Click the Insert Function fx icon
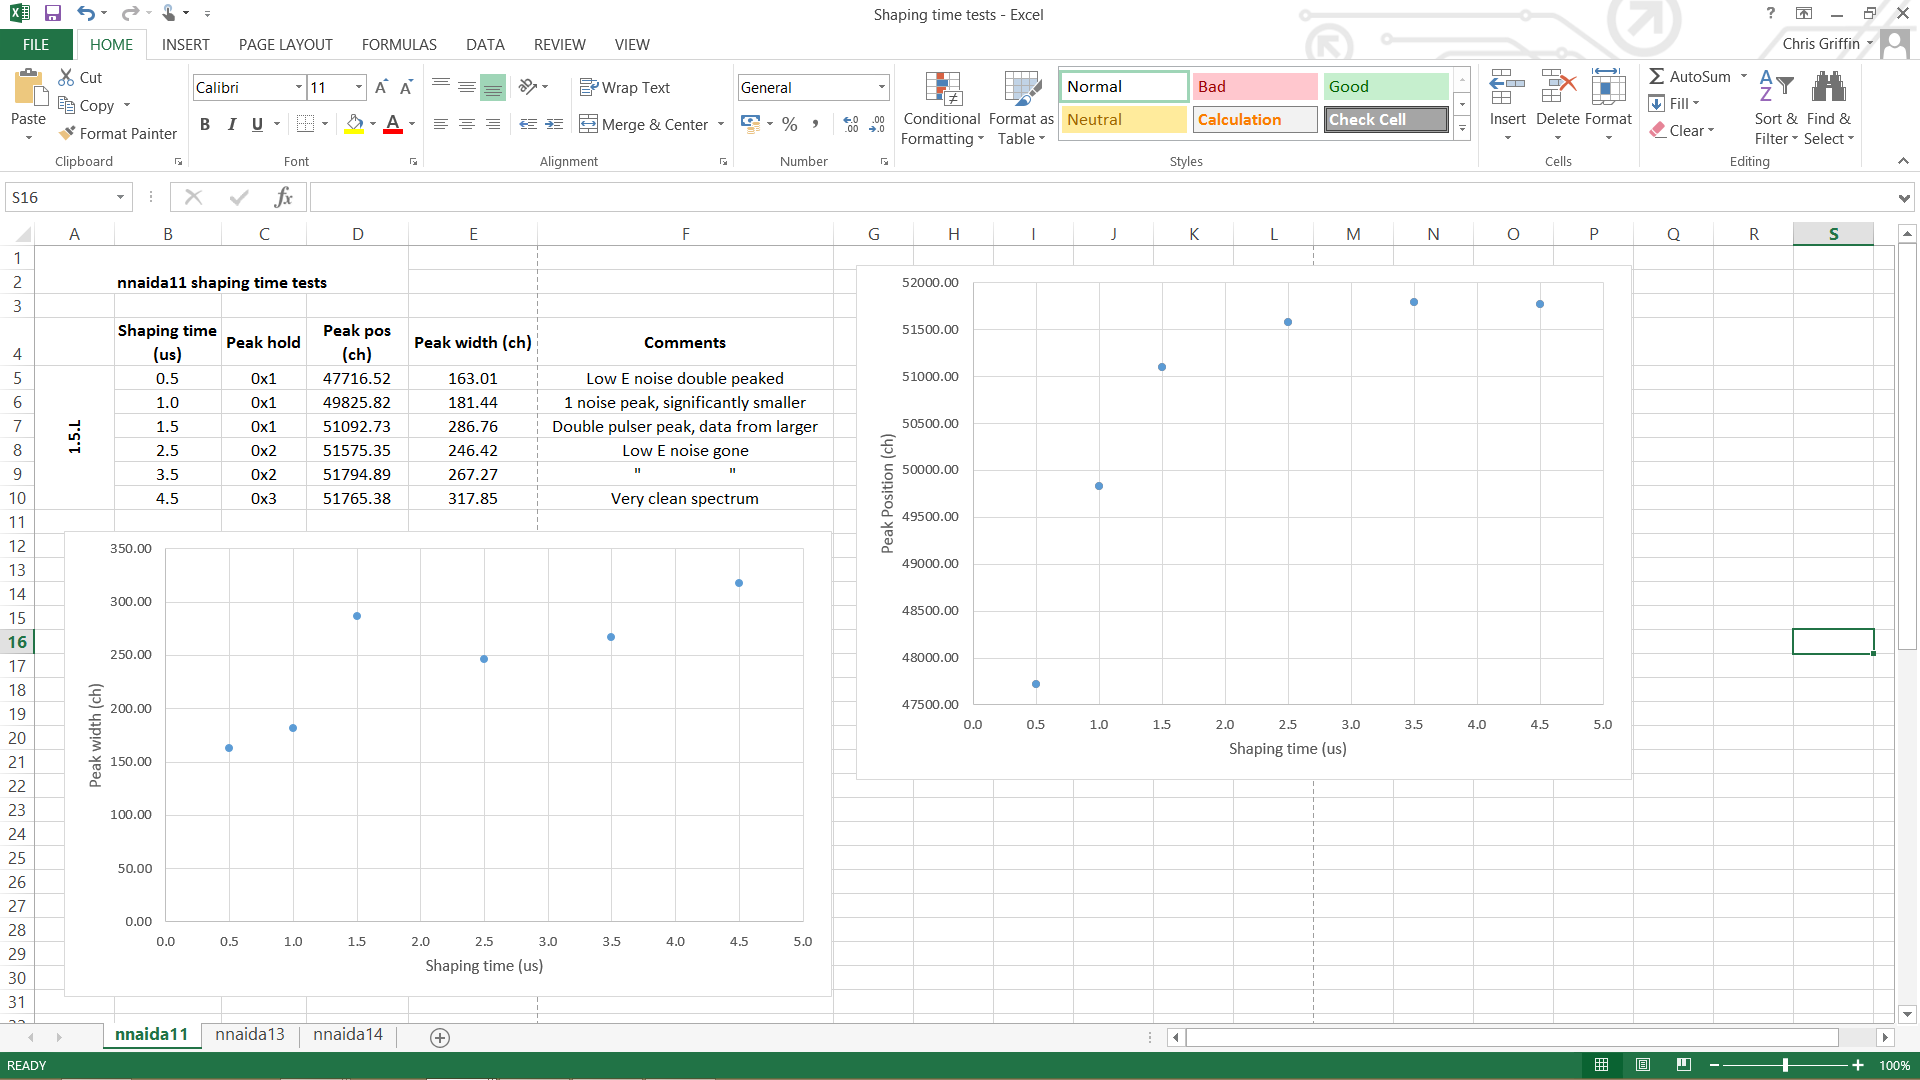 coord(283,197)
